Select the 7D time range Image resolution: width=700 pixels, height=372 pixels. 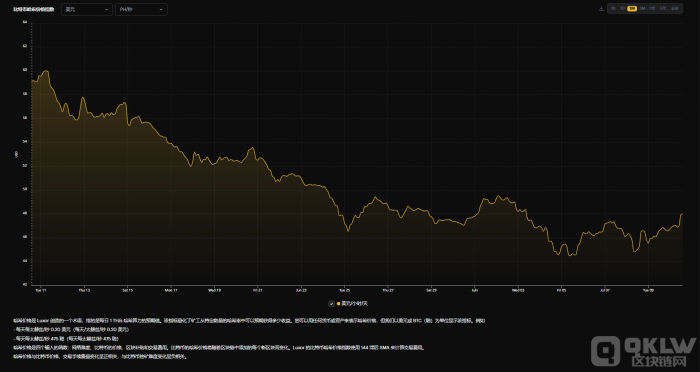622,8
